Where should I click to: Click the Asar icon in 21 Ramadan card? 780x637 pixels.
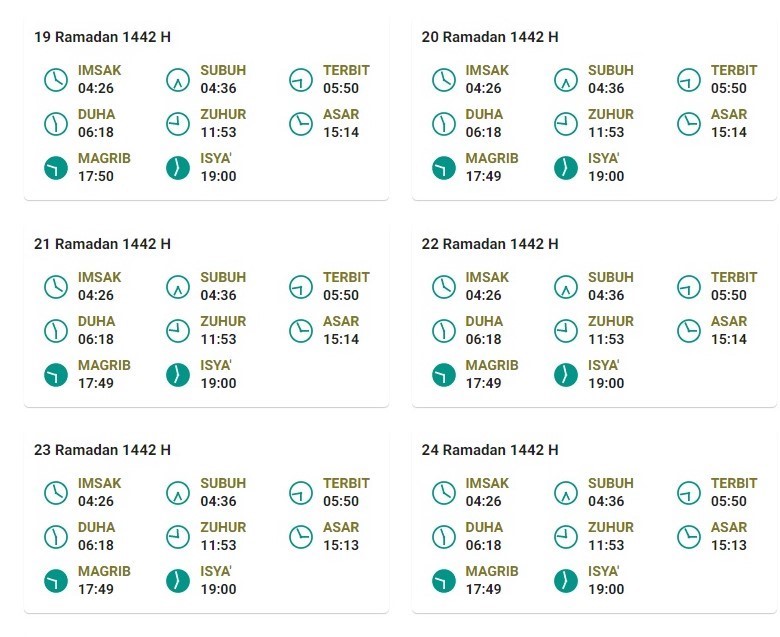pyautogui.click(x=301, y=330)
